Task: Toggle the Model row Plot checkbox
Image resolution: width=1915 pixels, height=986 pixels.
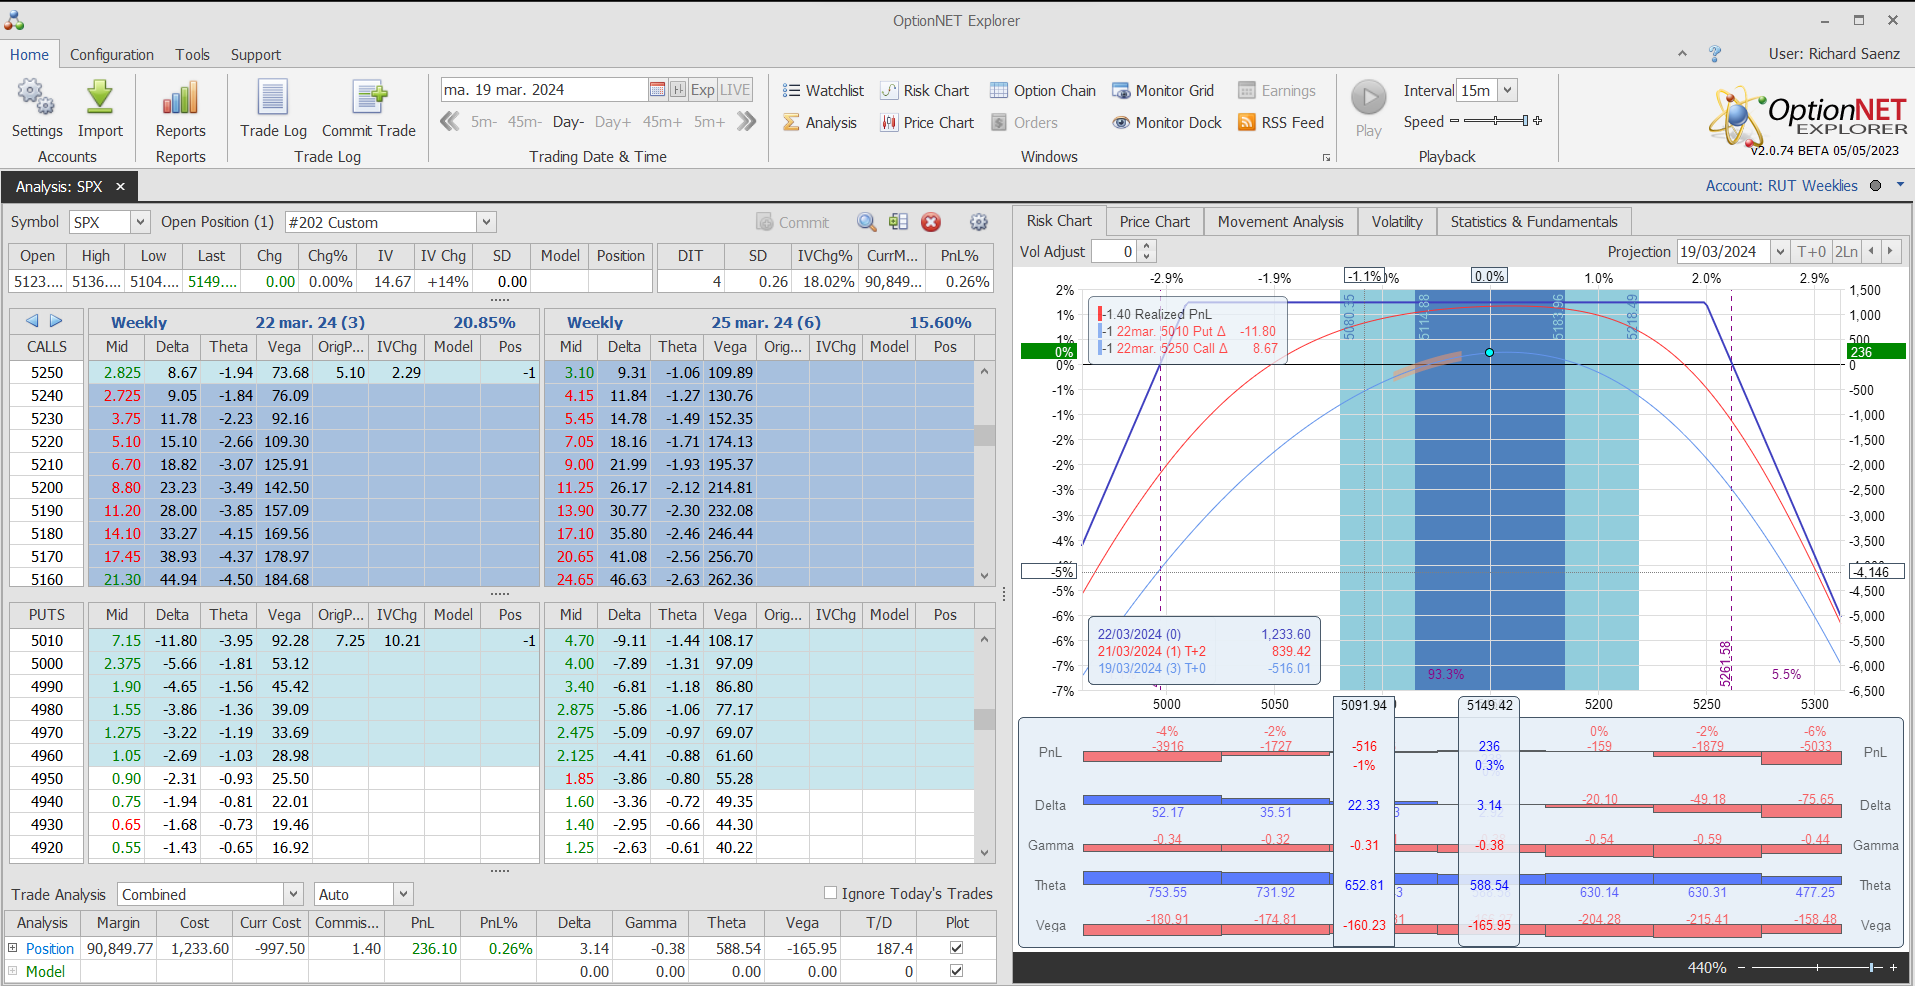Action: (956, 971)
